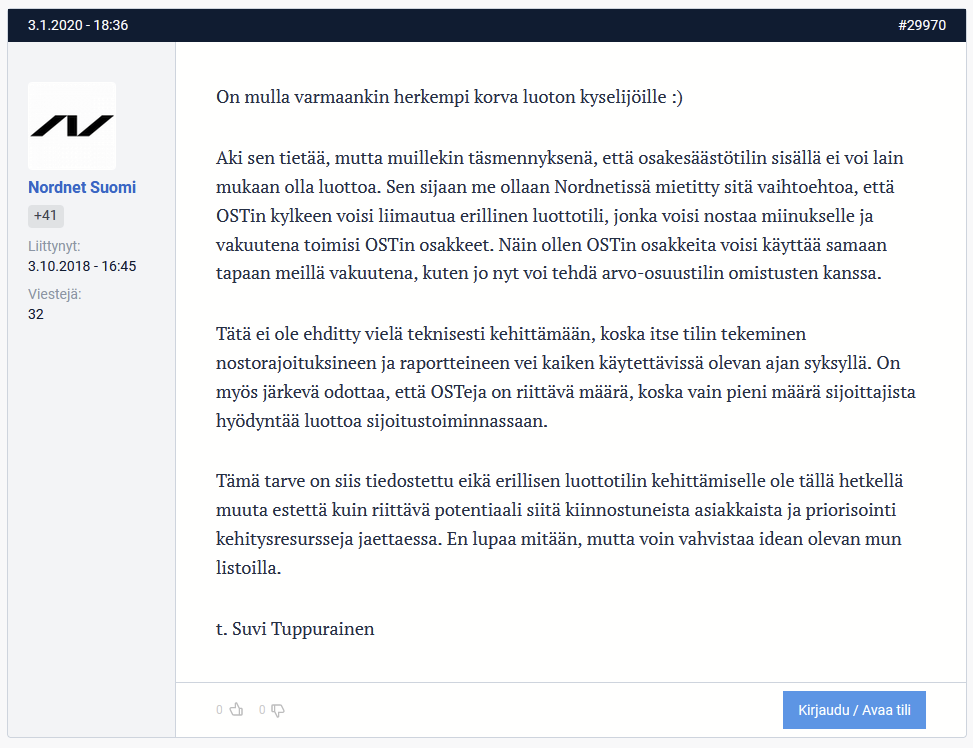Click the like count next to thumbs up
The height and width of the screenshot is (748, 973).
pyautogui.click(x=220, y=710)
